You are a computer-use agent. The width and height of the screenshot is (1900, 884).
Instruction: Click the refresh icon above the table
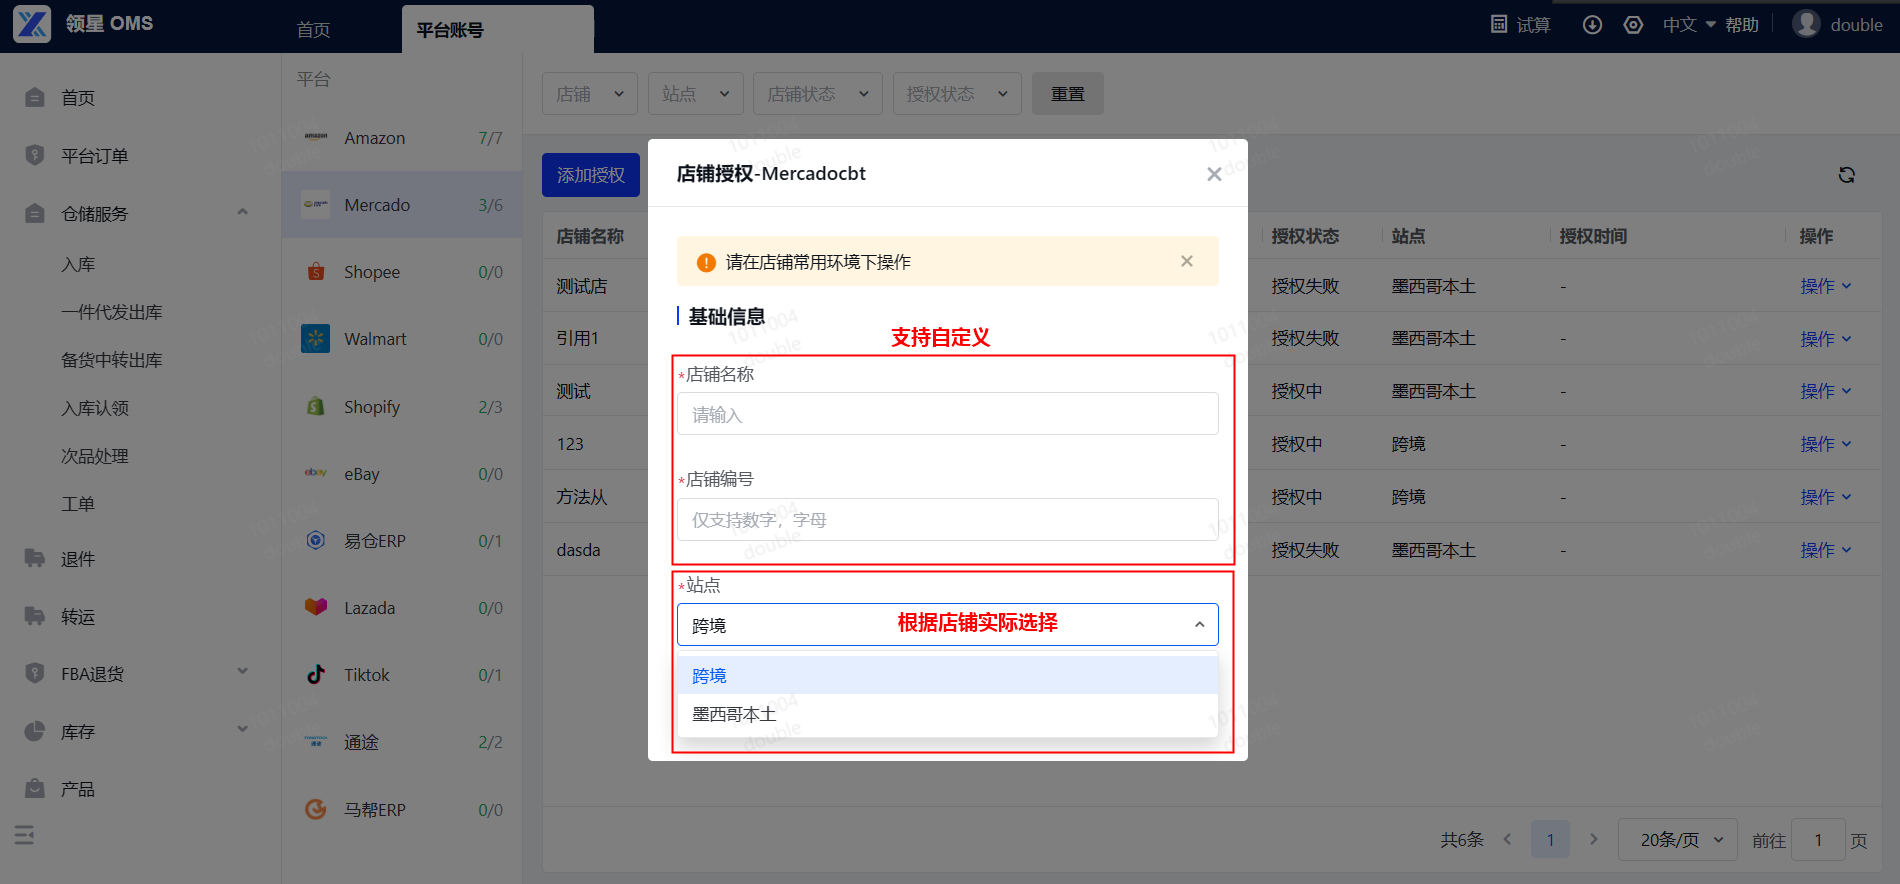[1846, 175]
